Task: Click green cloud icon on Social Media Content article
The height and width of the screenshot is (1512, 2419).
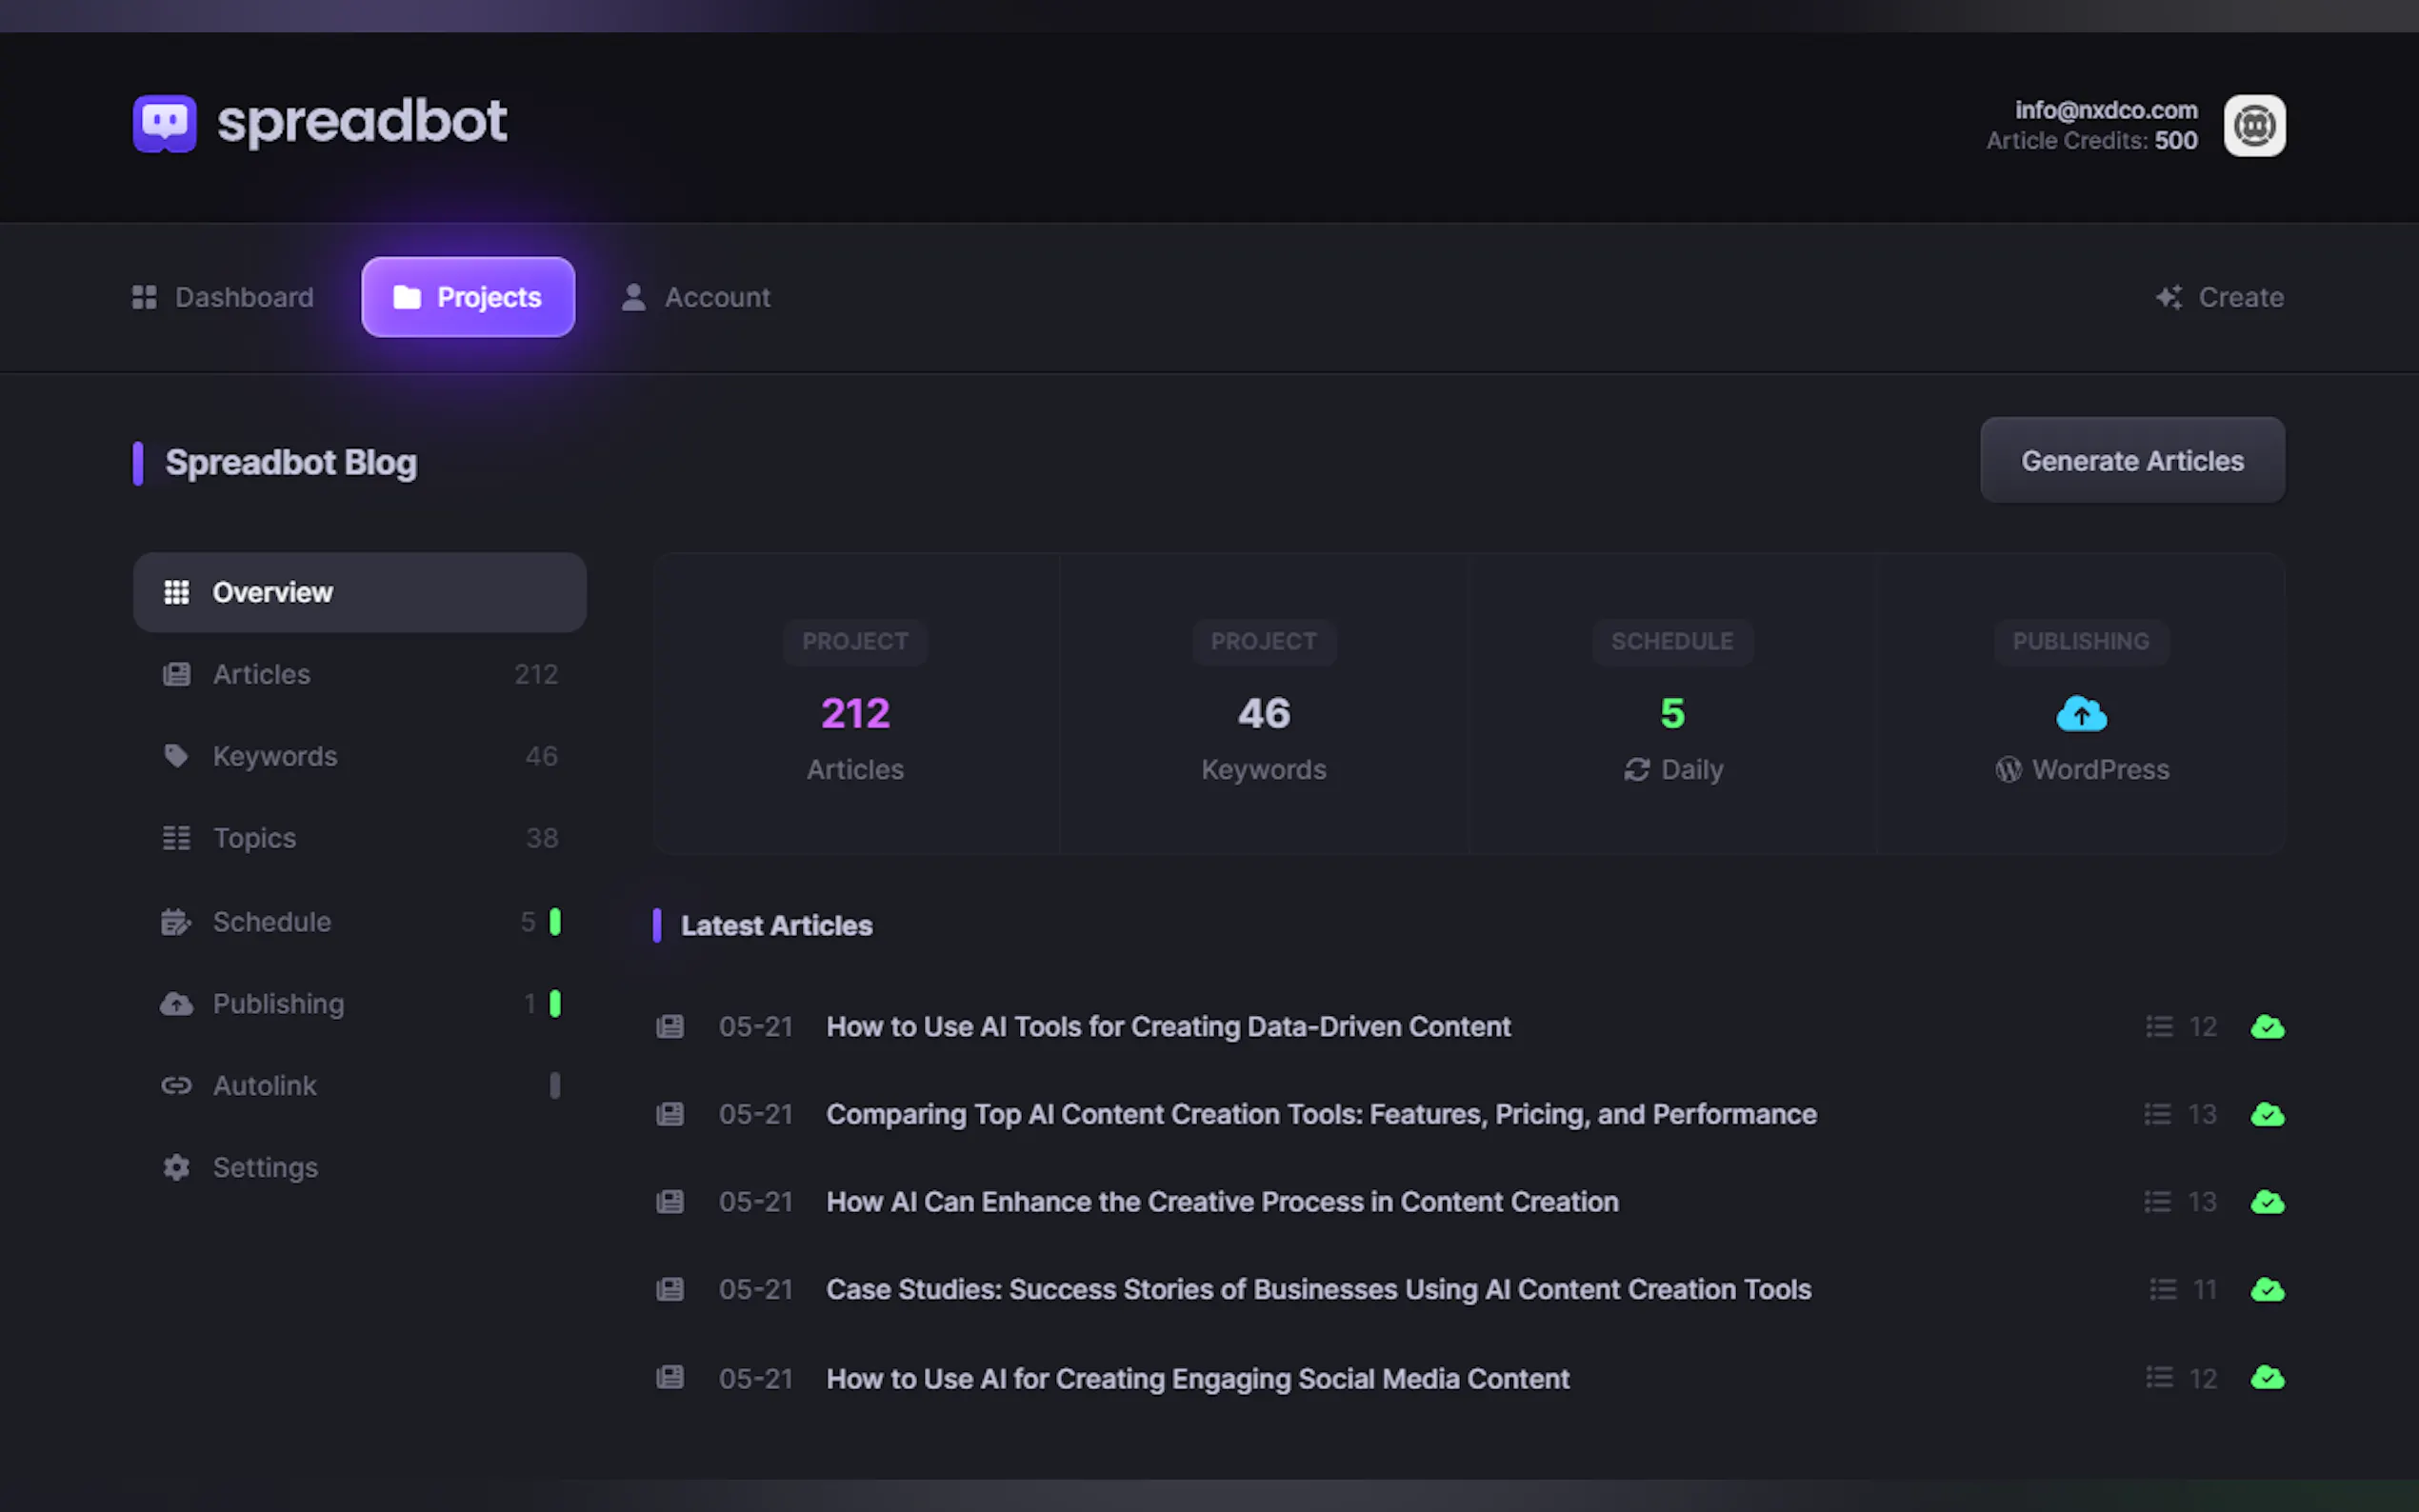Action: 2266,1378
